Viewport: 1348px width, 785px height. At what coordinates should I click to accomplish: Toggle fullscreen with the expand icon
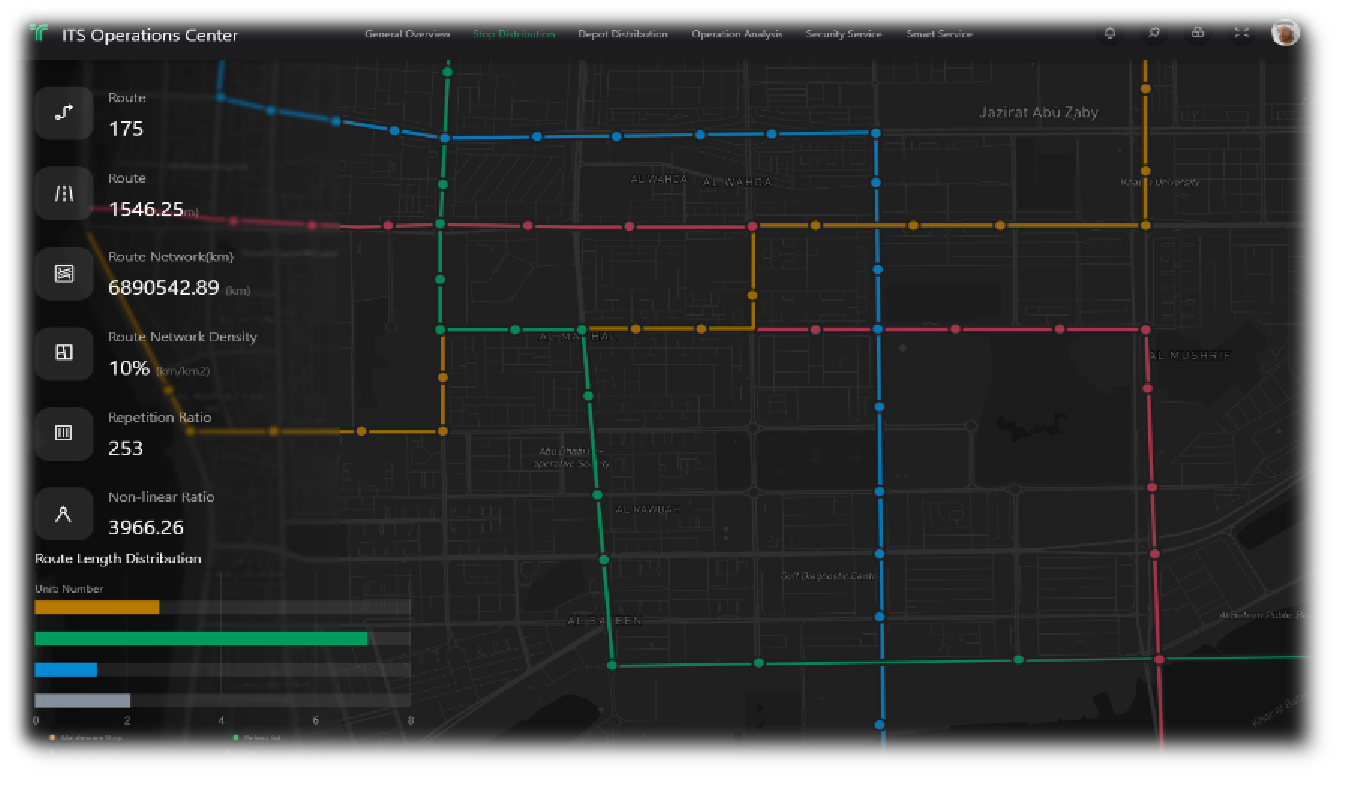click(x=1241, y=33)
